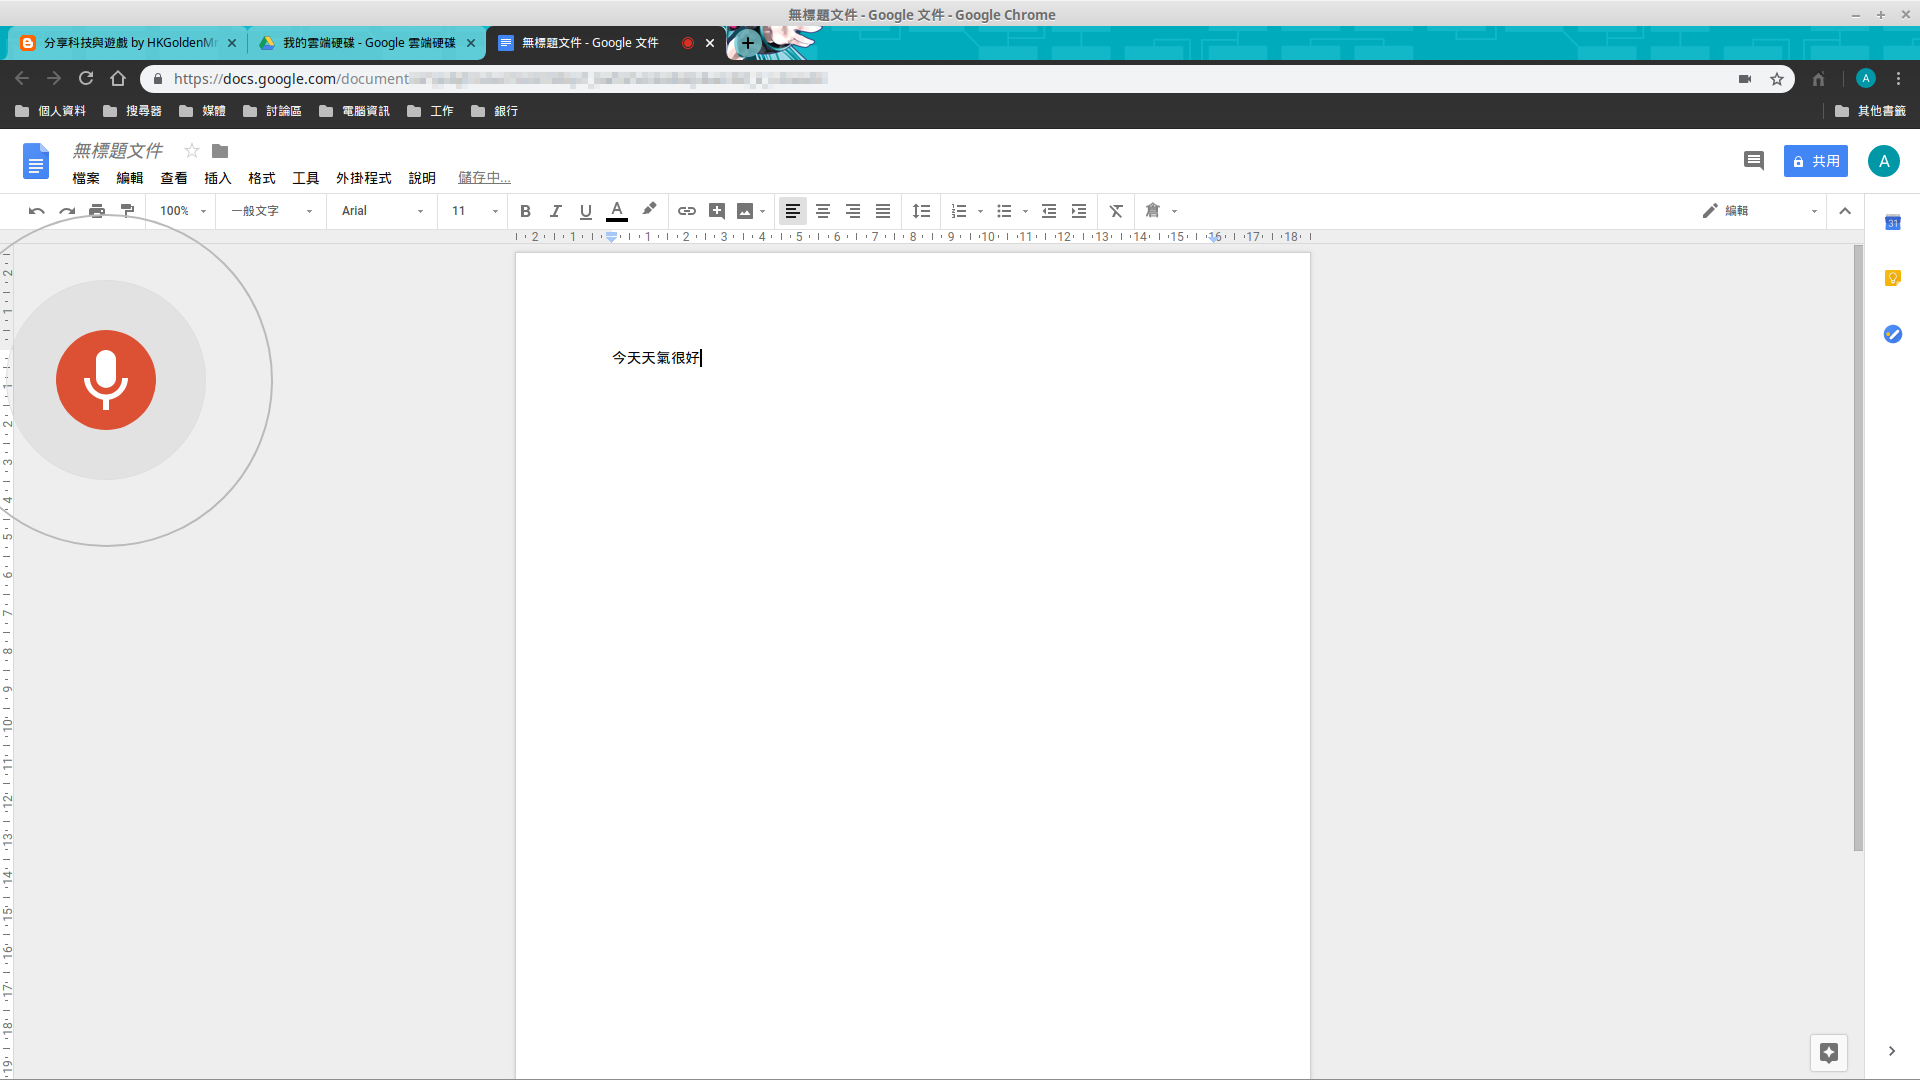Open the highlight color marker
The image size is (1920, 1080).
click(x=649, y=210)
